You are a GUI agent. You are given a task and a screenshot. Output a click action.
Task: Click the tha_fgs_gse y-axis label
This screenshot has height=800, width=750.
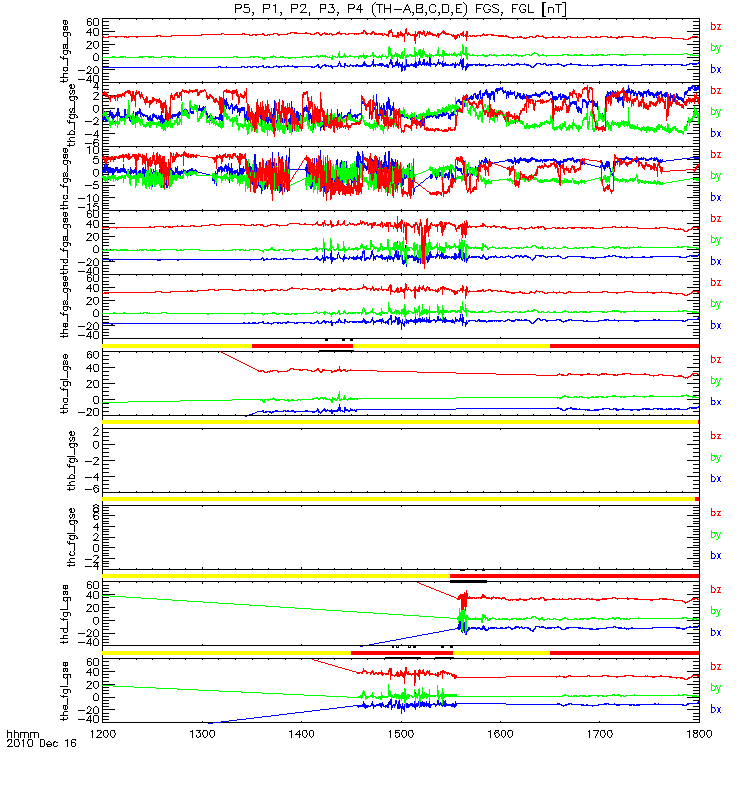click(x=65, y=51)
